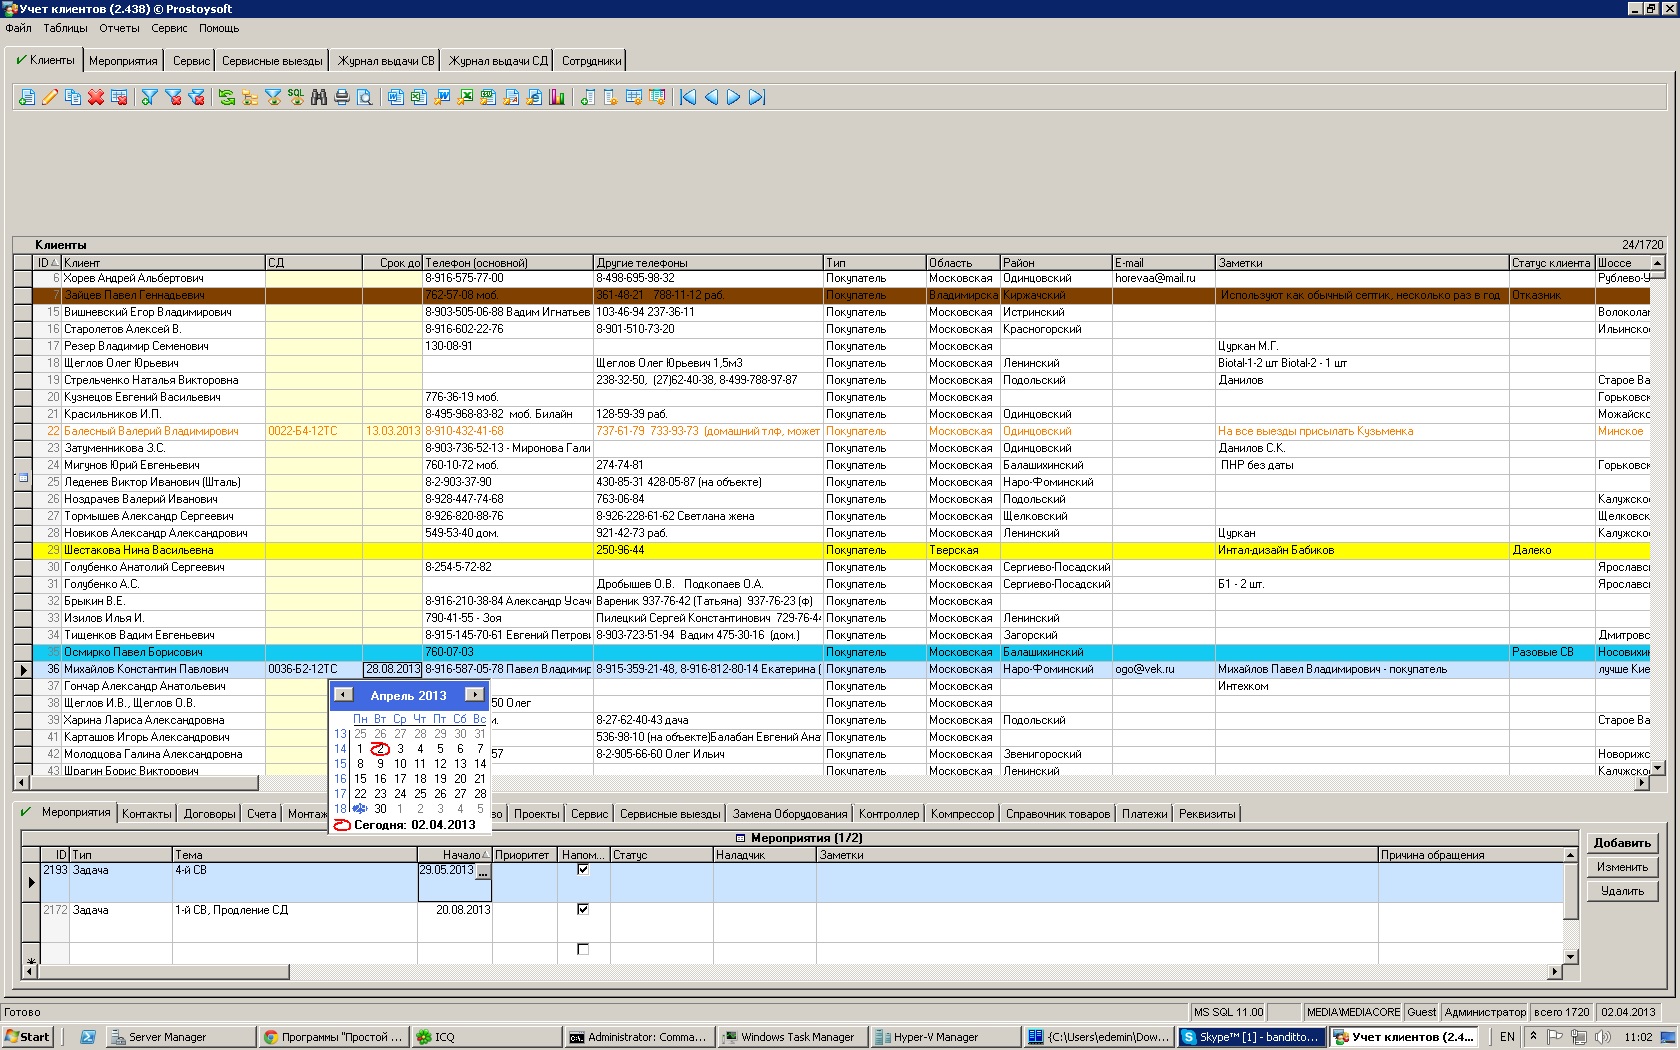Click the bar chart diagram icon
The height and width of the screenshot is (1050, 1680).
pos(557,97)
